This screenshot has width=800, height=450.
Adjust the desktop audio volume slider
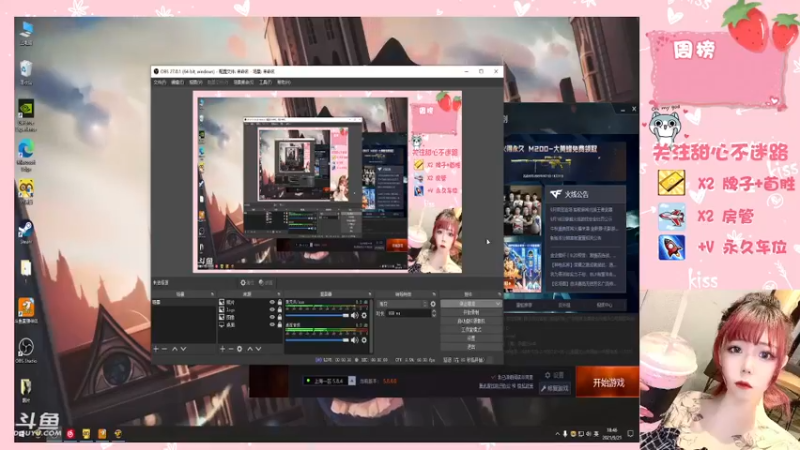tap(317, 340)
